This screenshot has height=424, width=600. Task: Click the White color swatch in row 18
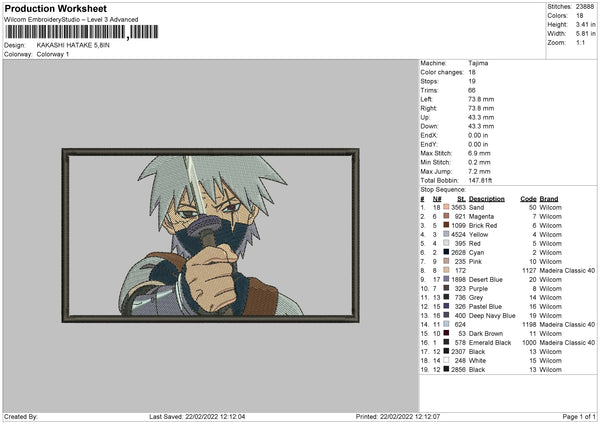[x=446, y=360]
